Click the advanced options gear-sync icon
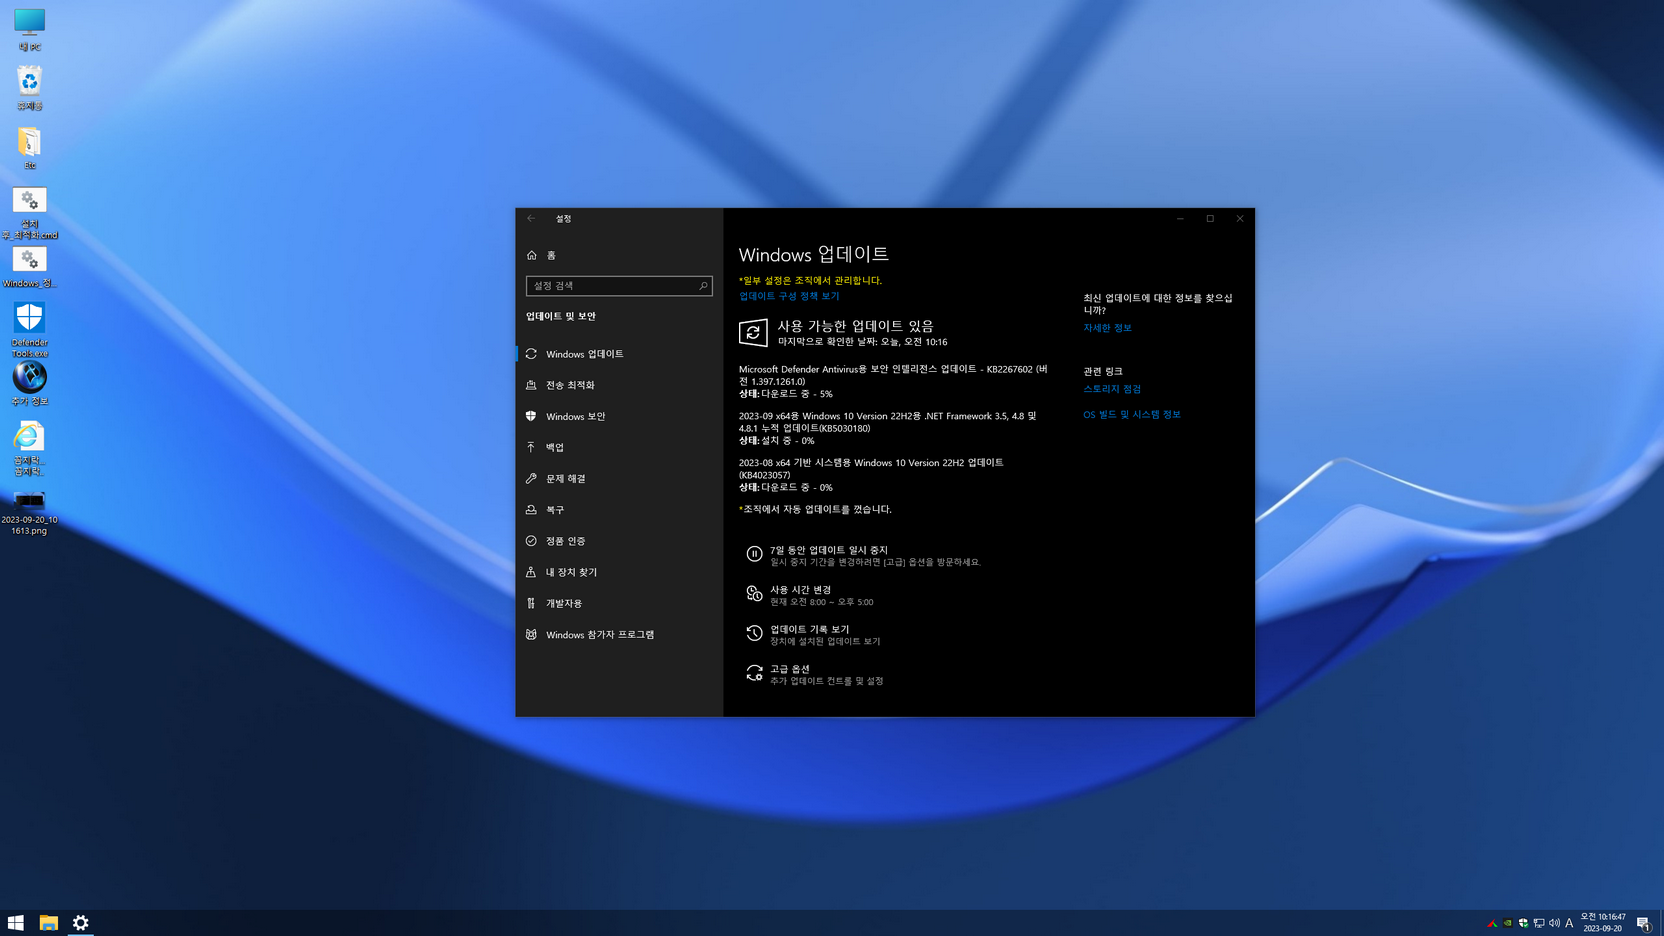Viewport: 1664px width, 936px height. pyautogui.click(x=754, y=673)
